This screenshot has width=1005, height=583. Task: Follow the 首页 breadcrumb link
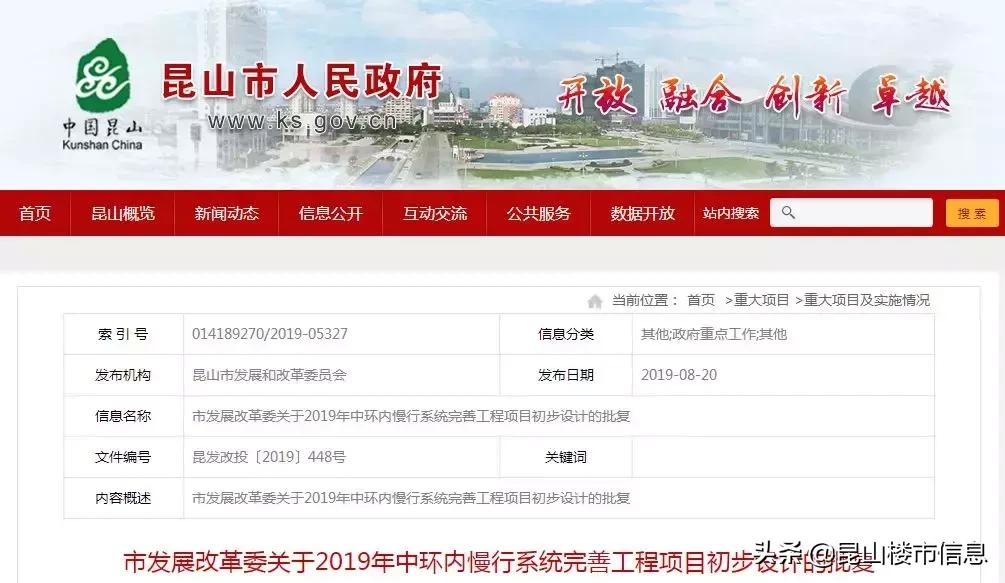click(x=701, y=300)
